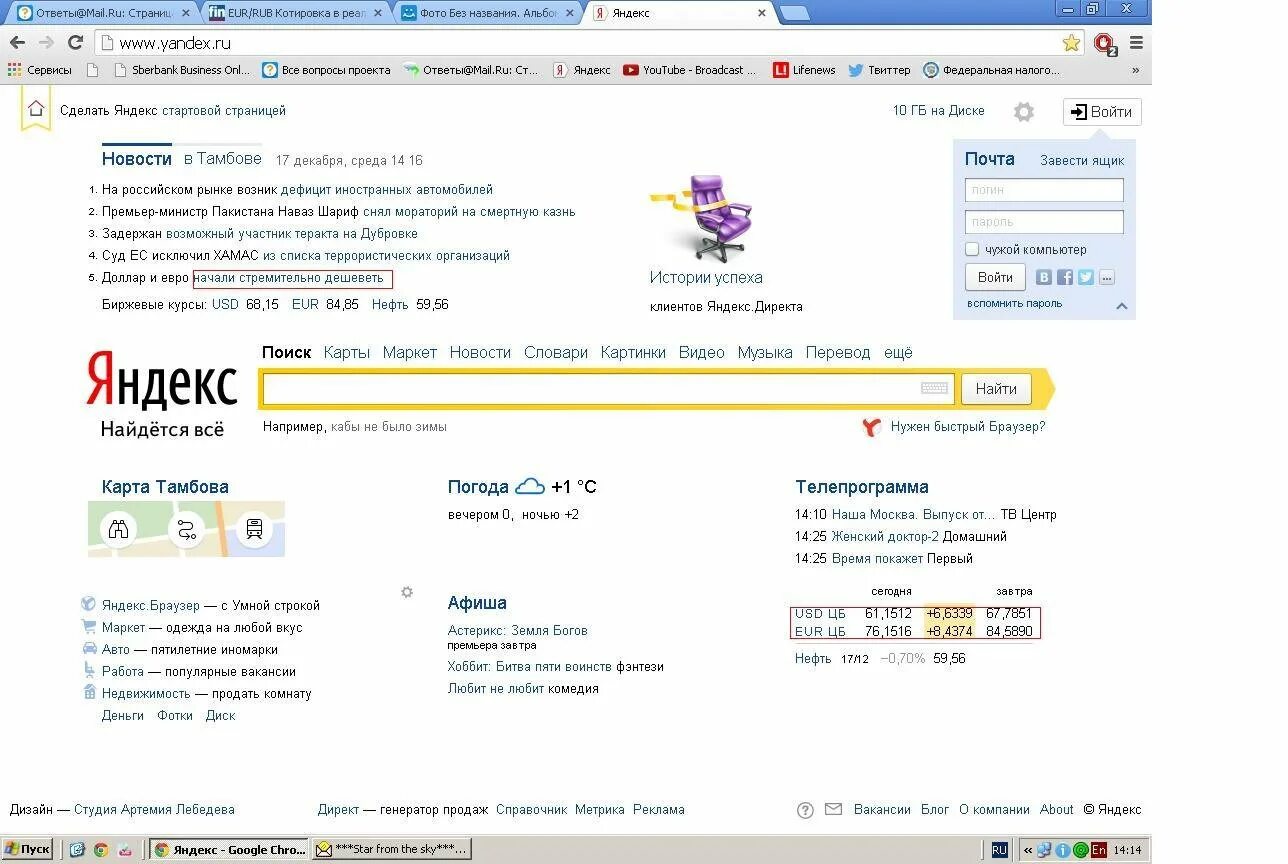Click the red extension icon near address bar
1288x864 pixels.
tap(1104, 44)
